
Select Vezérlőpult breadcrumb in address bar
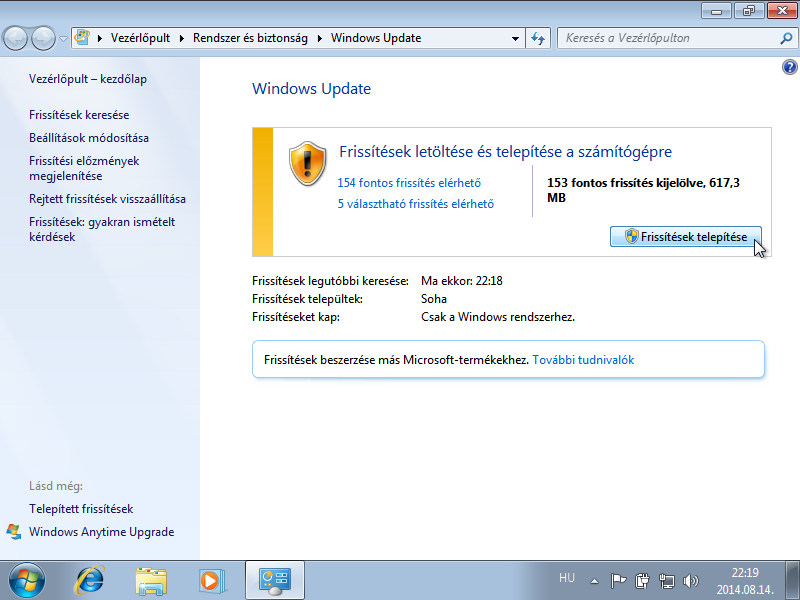(140, 38)
